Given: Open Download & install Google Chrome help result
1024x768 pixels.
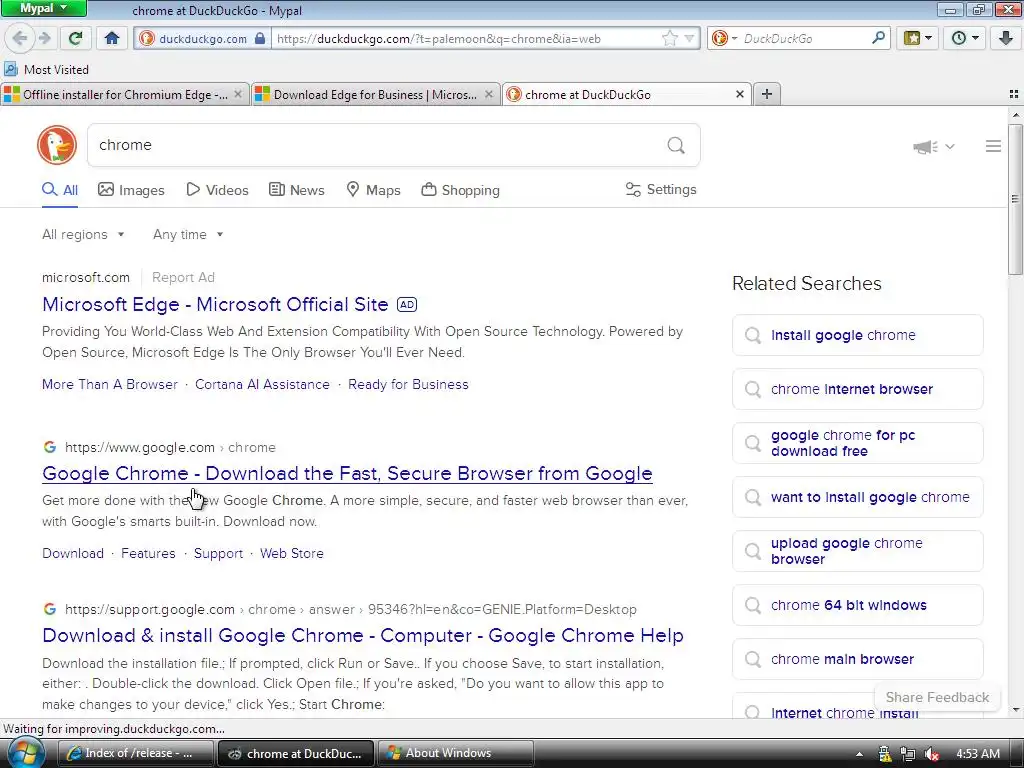Looking at the screenshot, I should click(362, 635).
